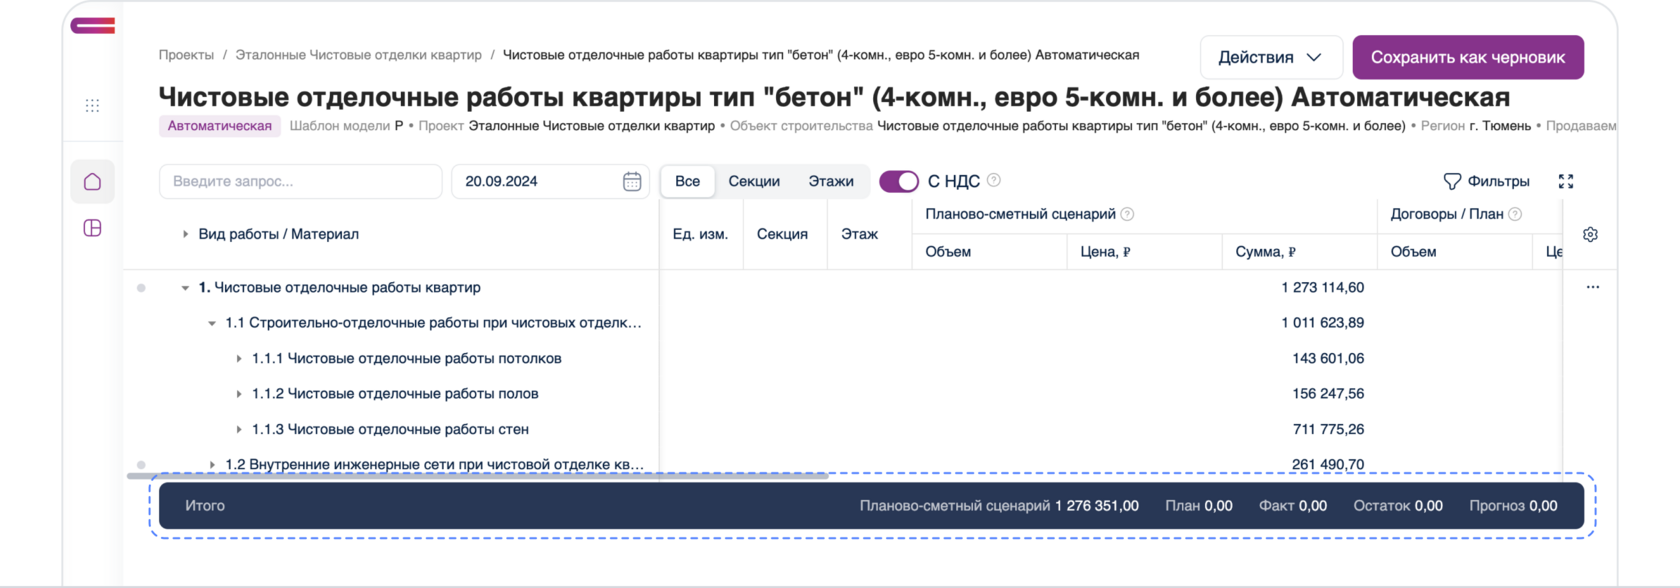Image resolution: width=1680 pixels, height=588 pixels.
Task: Show help icon for Планово-сметный сценарий
Action: [1127, 214]
